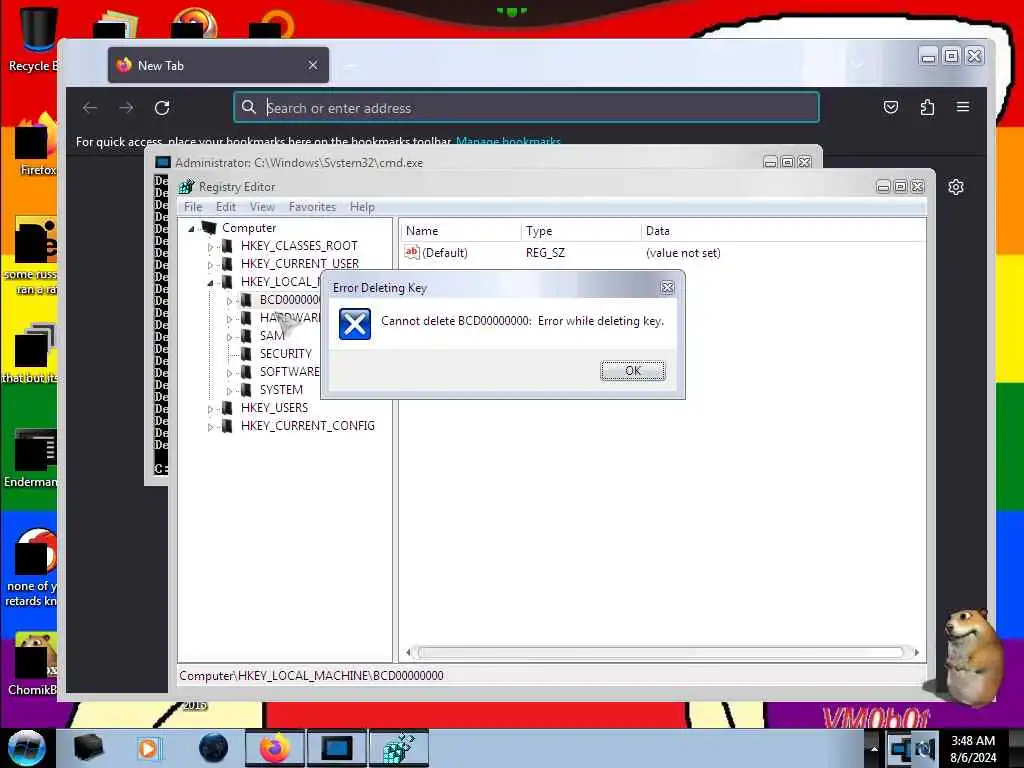Select the HKEY_USERS tree label
1024x768 pixels.
coord(274,408)
